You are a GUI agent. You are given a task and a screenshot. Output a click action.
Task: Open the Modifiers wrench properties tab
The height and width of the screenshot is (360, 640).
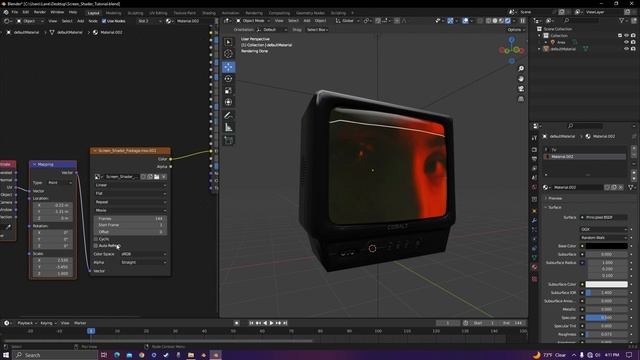tap(534, 220)
